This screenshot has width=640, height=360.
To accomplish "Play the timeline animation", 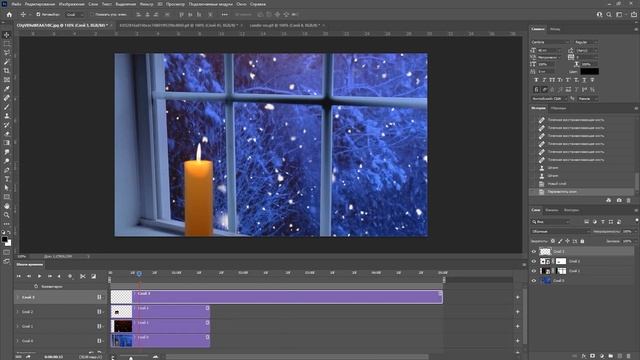I will [x=39, y=276].
